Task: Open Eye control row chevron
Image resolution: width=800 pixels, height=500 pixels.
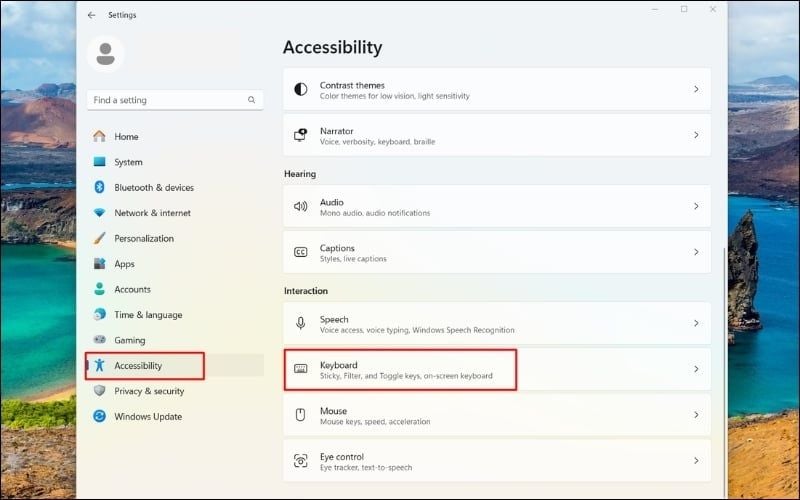Action: point(696,461)
